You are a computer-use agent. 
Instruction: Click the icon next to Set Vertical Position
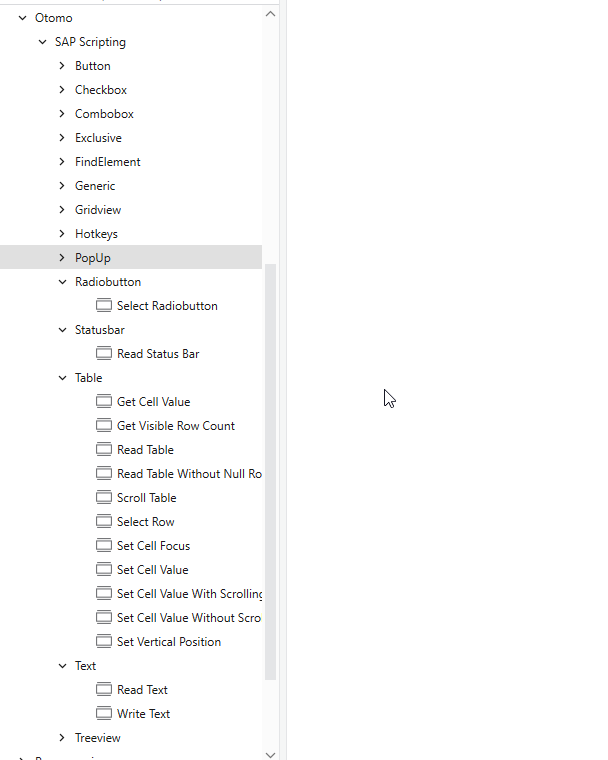tap(104, 642)
